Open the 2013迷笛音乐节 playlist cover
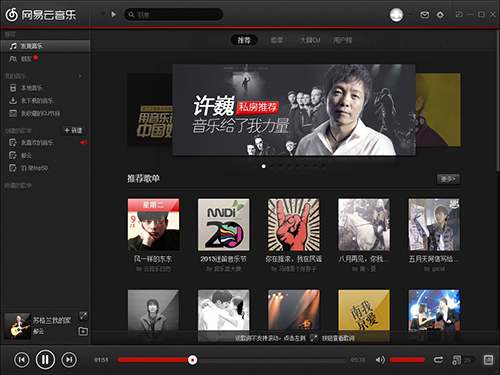500x375 pixels. point(223,225)
